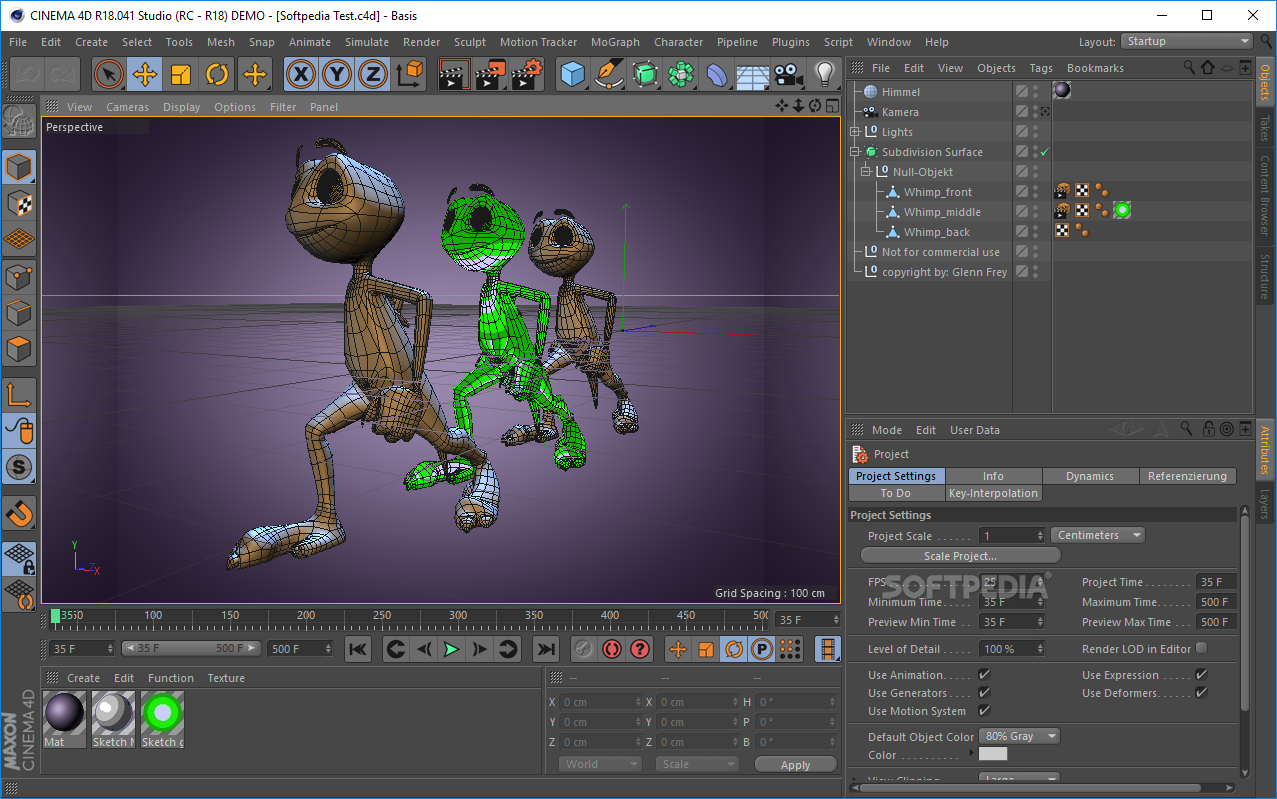Toggle the Subdivision Surface green checkmark
Viewport: 1277px width, 799px height.
point(1044,151)
